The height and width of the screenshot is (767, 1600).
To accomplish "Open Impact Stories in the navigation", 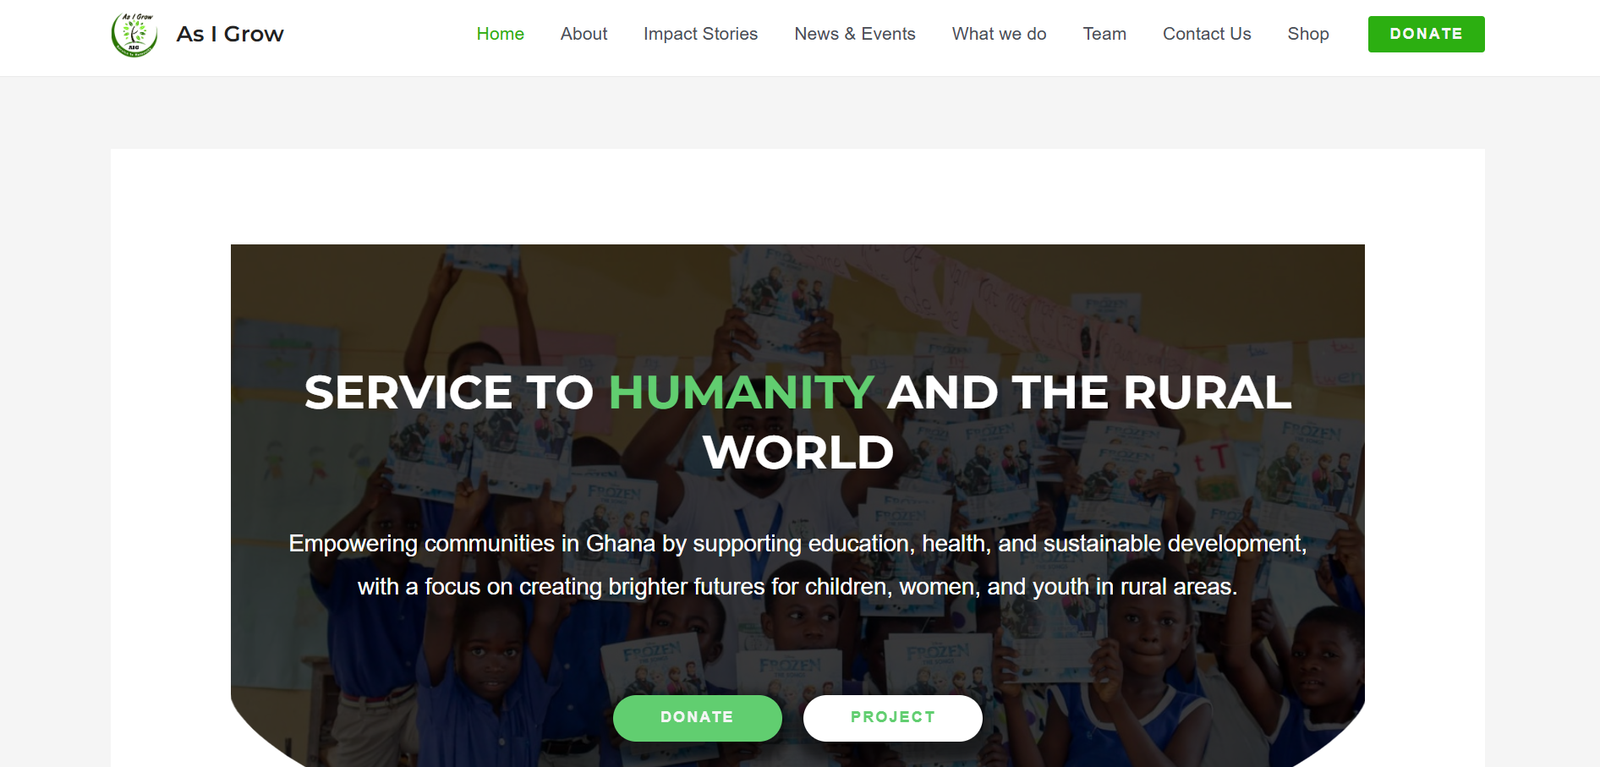I will pos(701,34).
